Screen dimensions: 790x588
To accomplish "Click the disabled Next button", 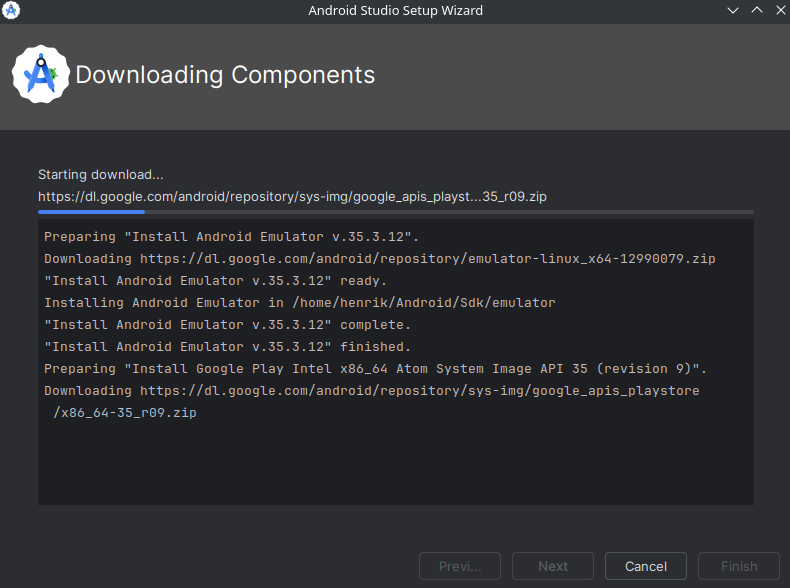I will coord(553,566).
